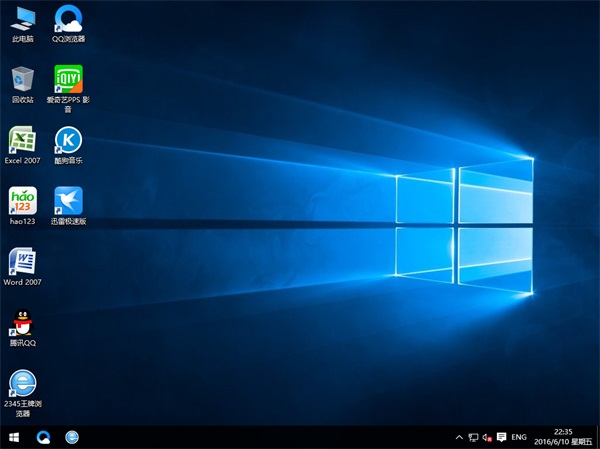Open the taskbar clock and calendar
Image resolution: width=600 pixels, height=449 pixels.
[x=566, y=437]
